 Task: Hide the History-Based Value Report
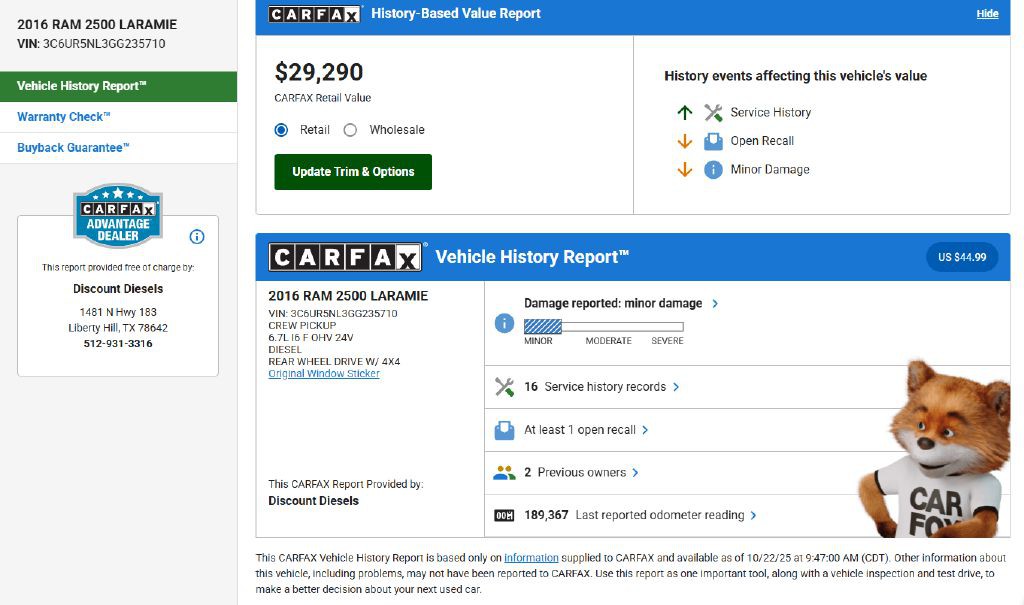pyautogui.click(x=987, y=14)
